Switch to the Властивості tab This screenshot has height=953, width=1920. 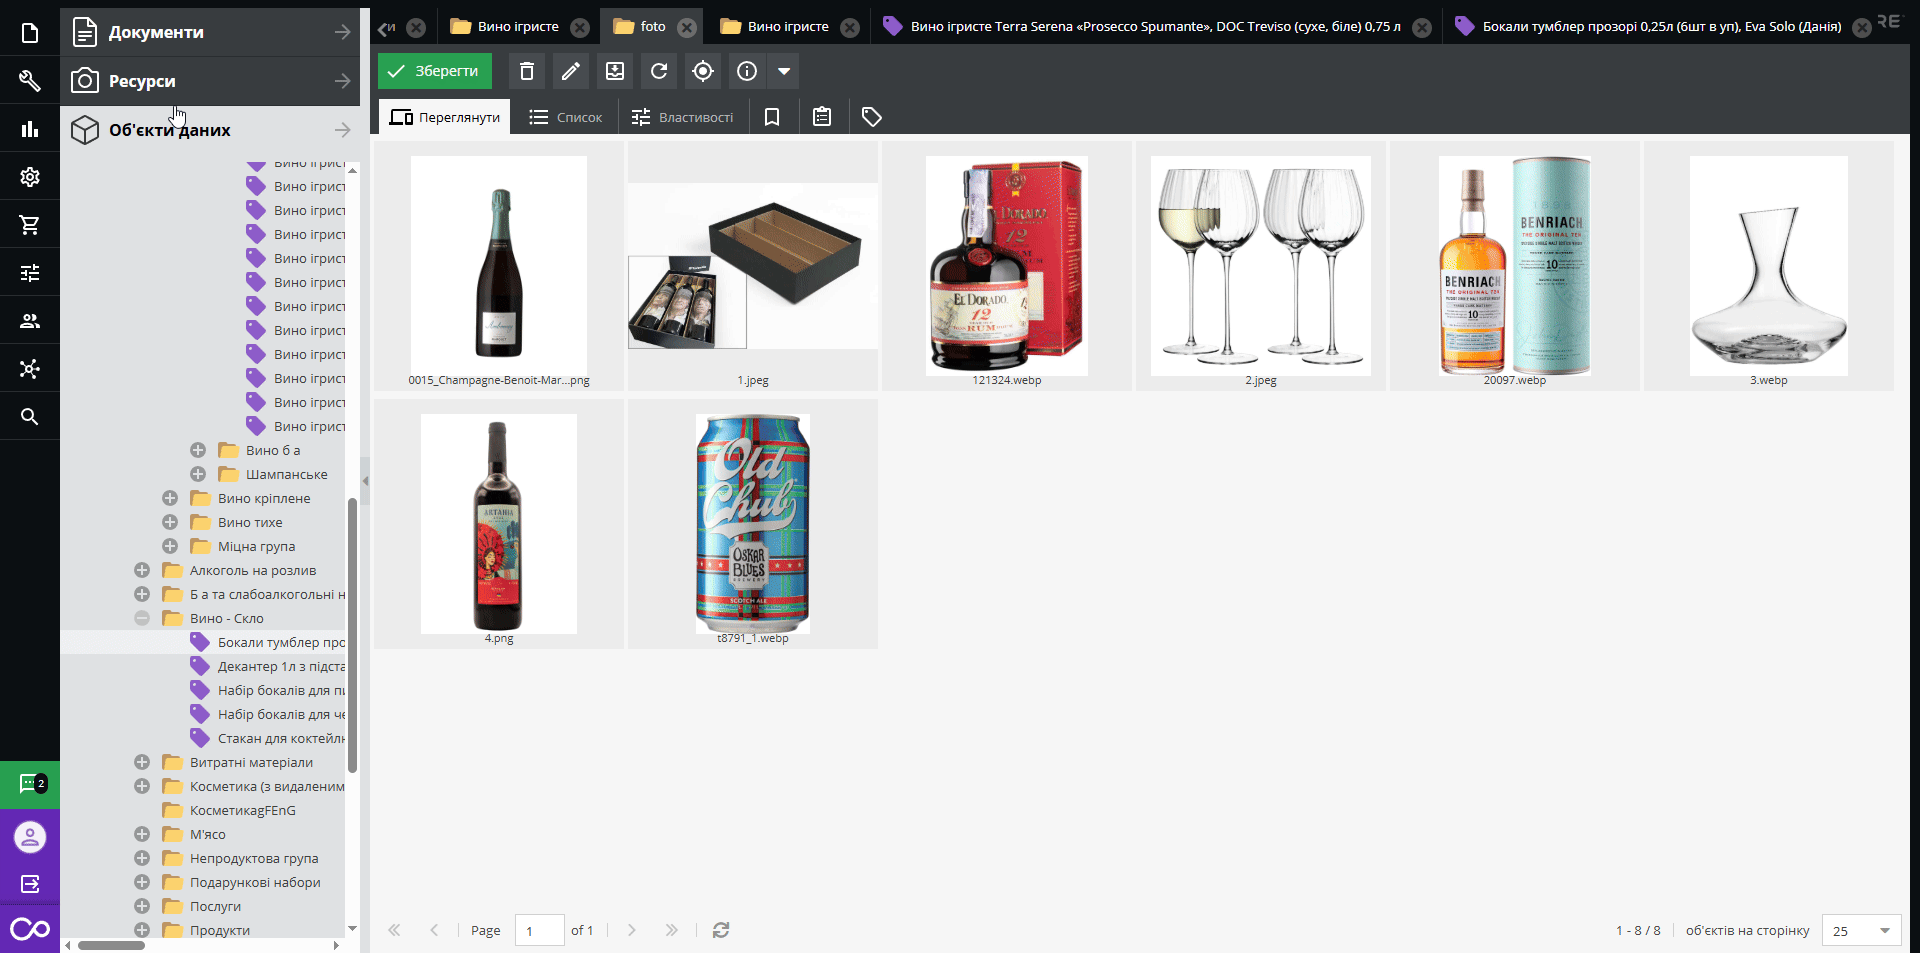(x=683, y=117)
